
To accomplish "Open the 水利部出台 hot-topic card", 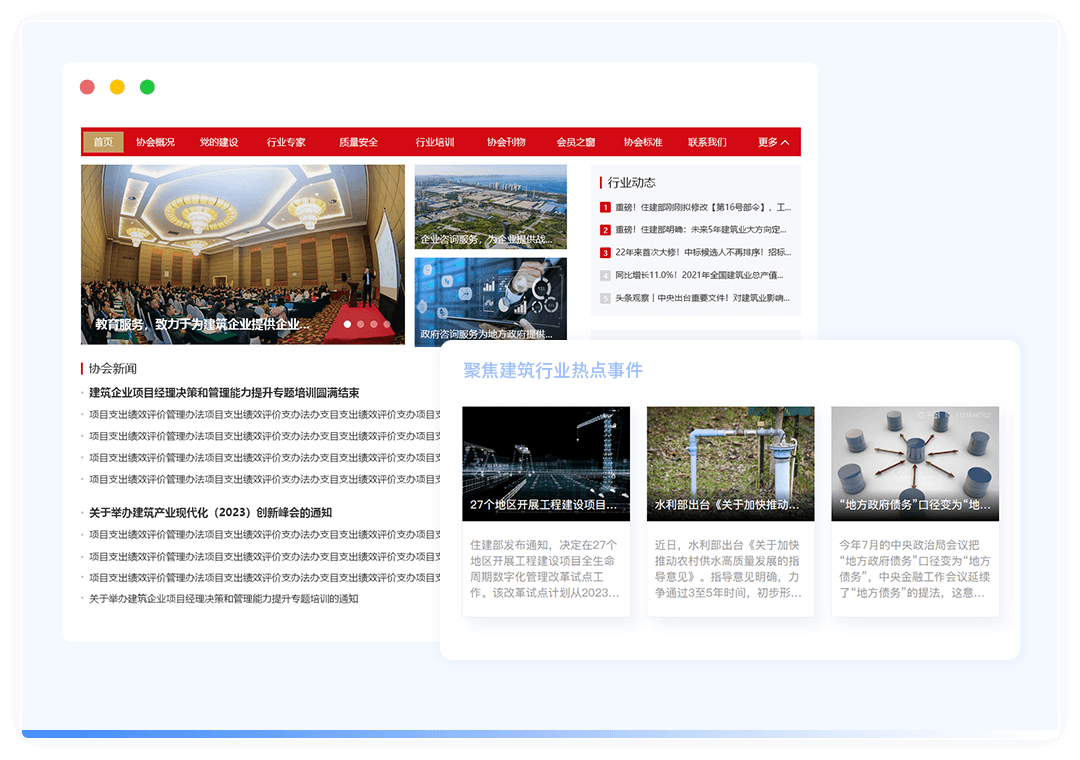I will click(731, 463).
